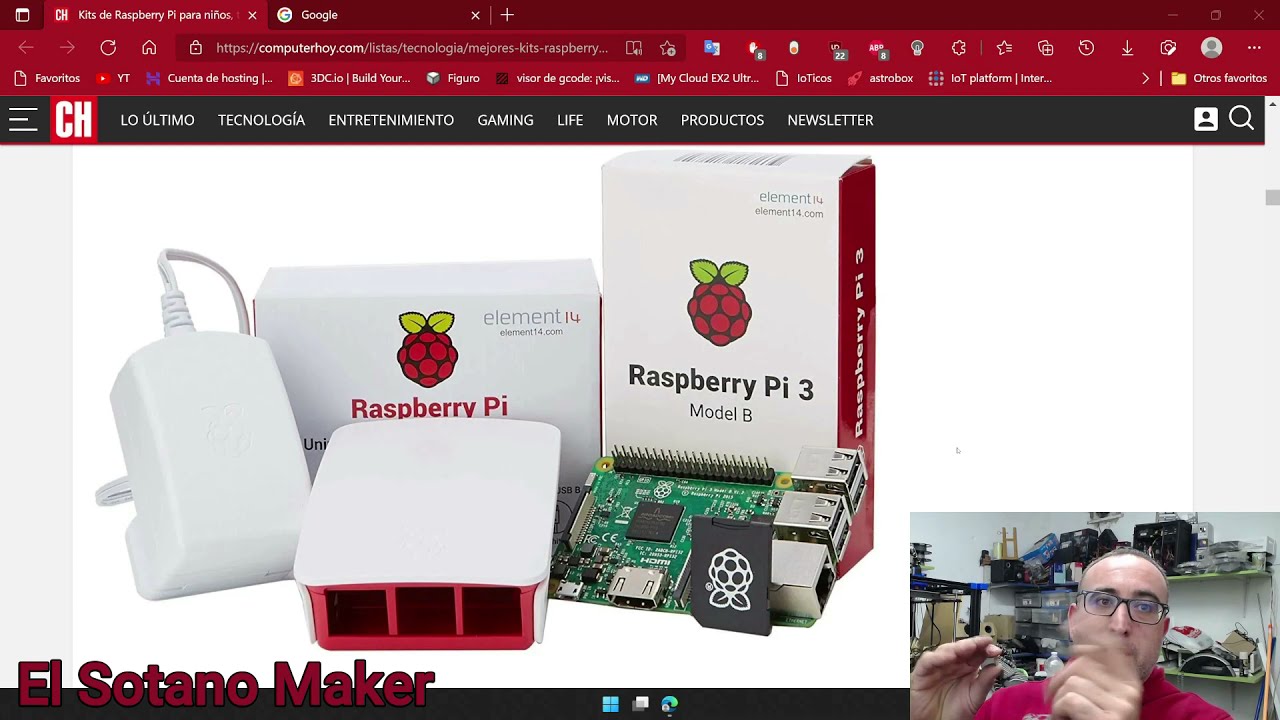Open the tab actions menu icon
Image resolution: width=1280 pixels, height=720 pixels.
tap(22, 15)
